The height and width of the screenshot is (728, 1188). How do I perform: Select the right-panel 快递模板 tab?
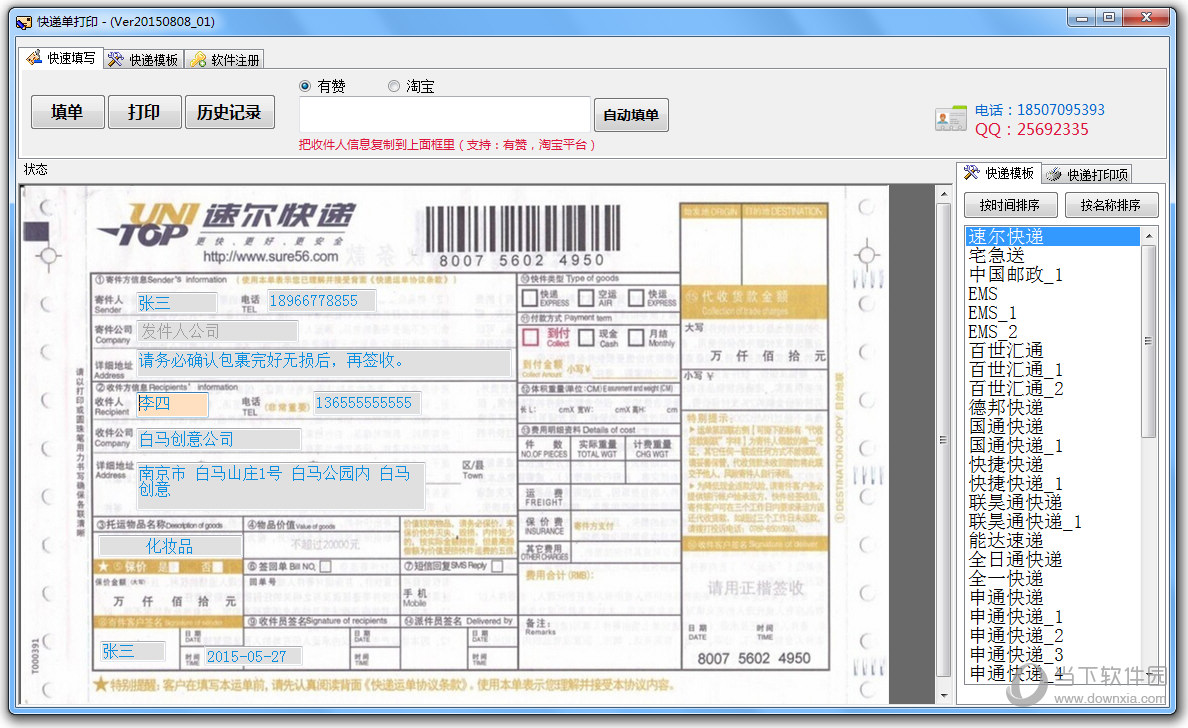[999, 173]
